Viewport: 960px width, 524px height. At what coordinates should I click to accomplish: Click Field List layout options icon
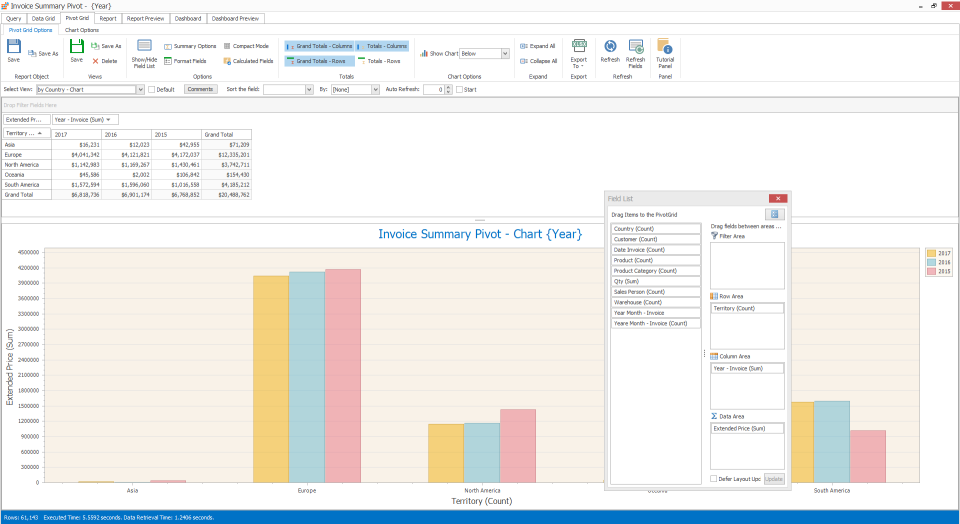(x=774, y=214)
